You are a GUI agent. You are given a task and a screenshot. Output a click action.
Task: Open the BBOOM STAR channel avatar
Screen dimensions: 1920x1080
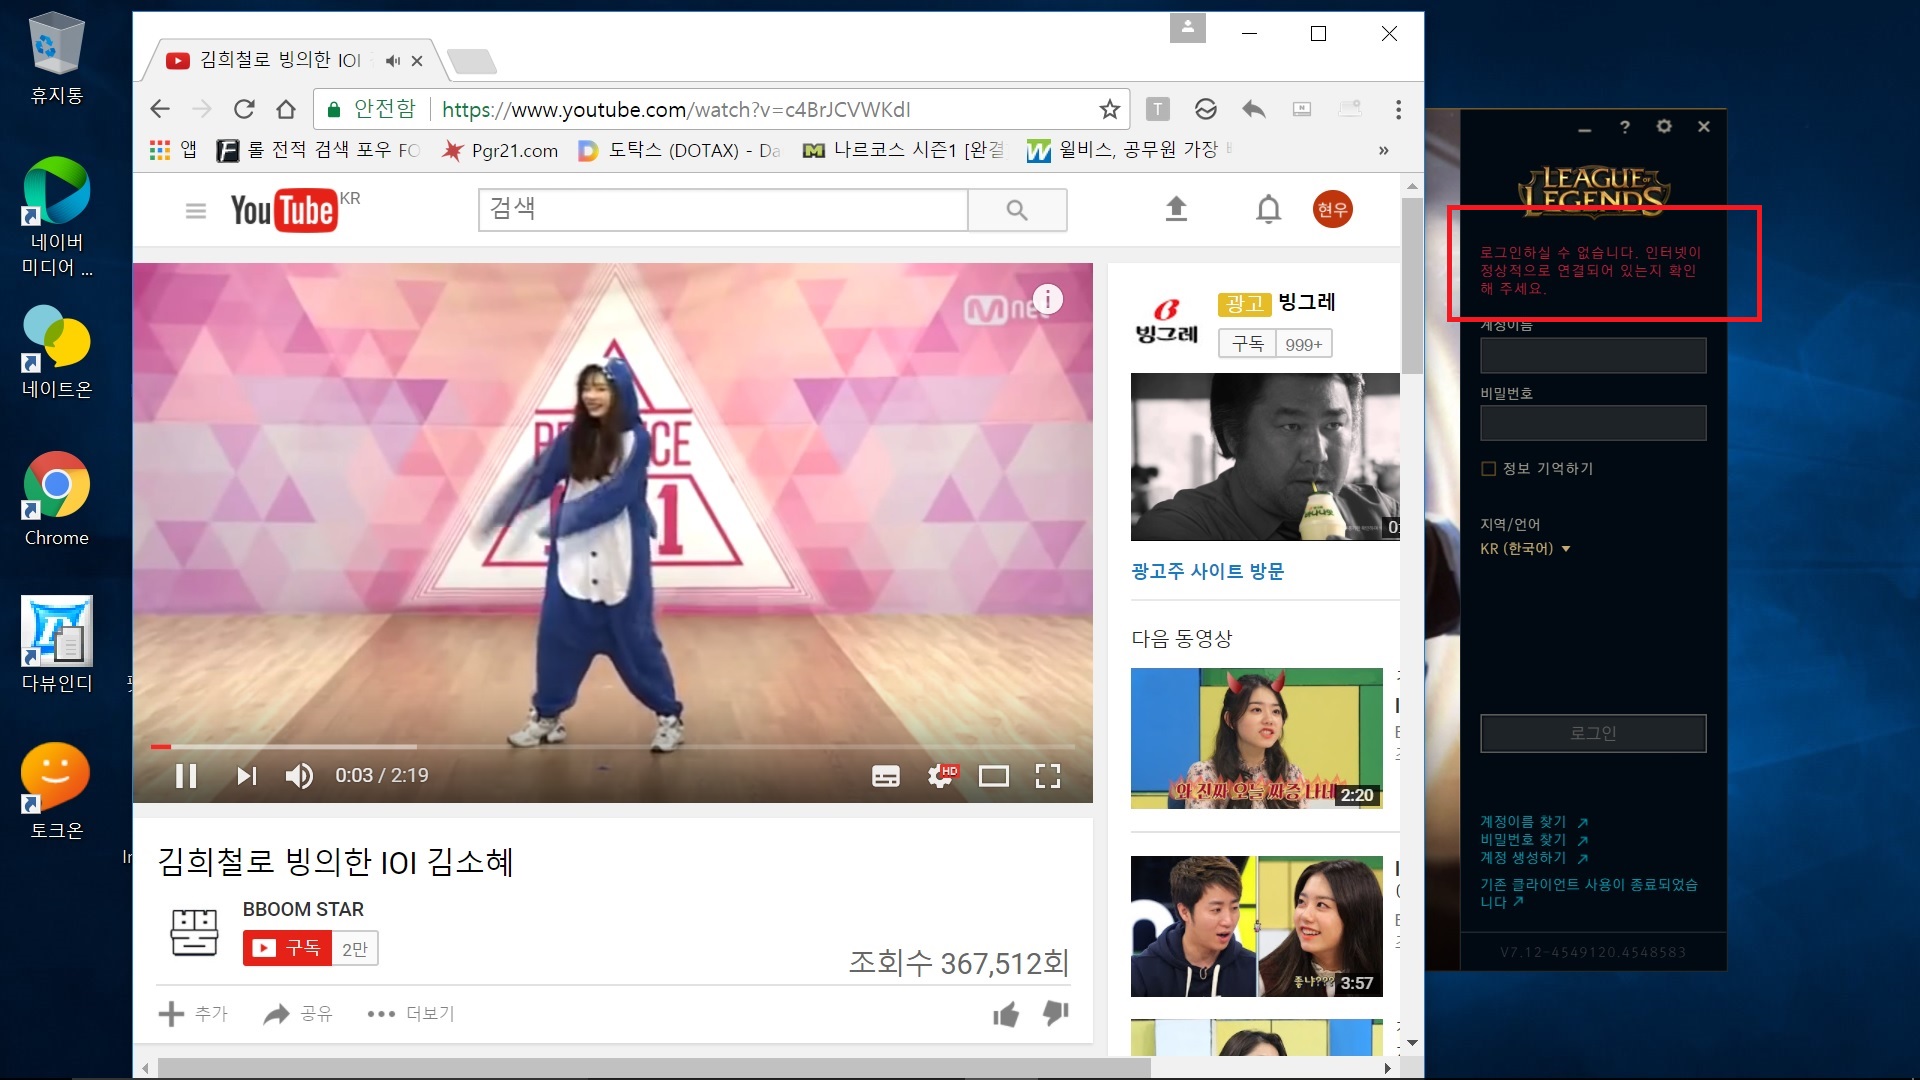[194, 932]
